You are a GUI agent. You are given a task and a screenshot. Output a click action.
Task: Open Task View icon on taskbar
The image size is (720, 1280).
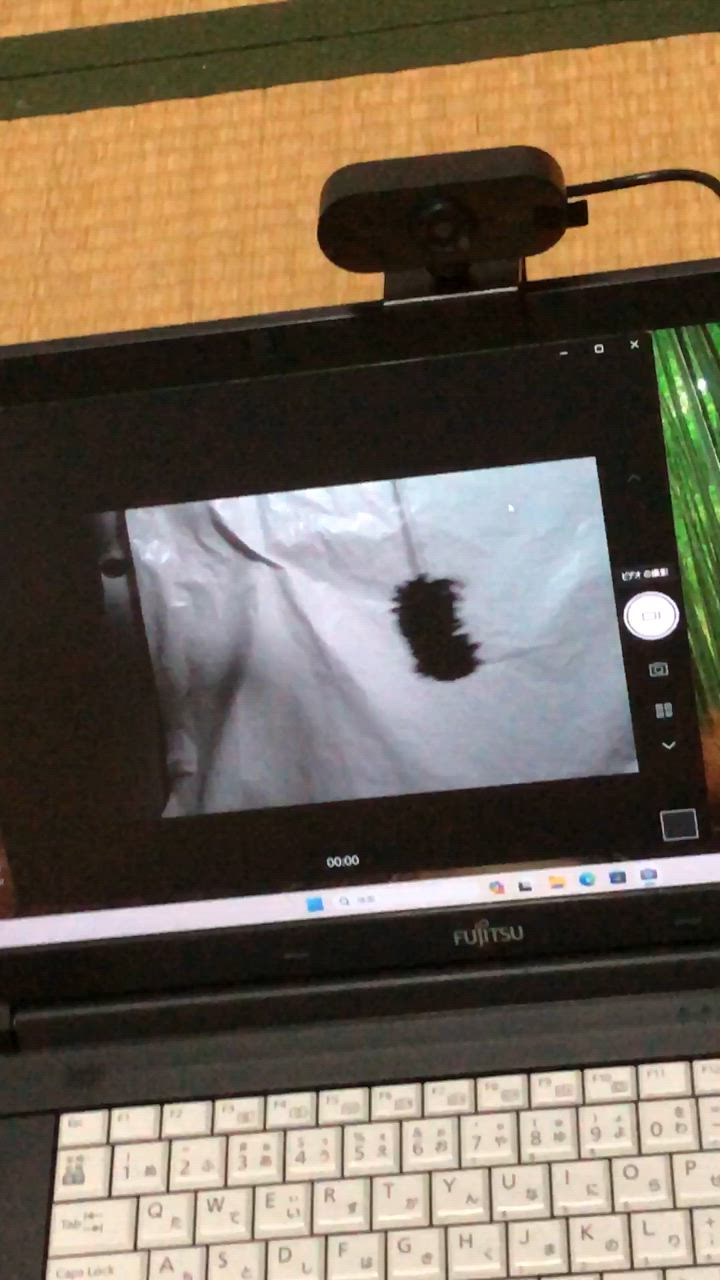pyautogui.click(x=525, y=885)
